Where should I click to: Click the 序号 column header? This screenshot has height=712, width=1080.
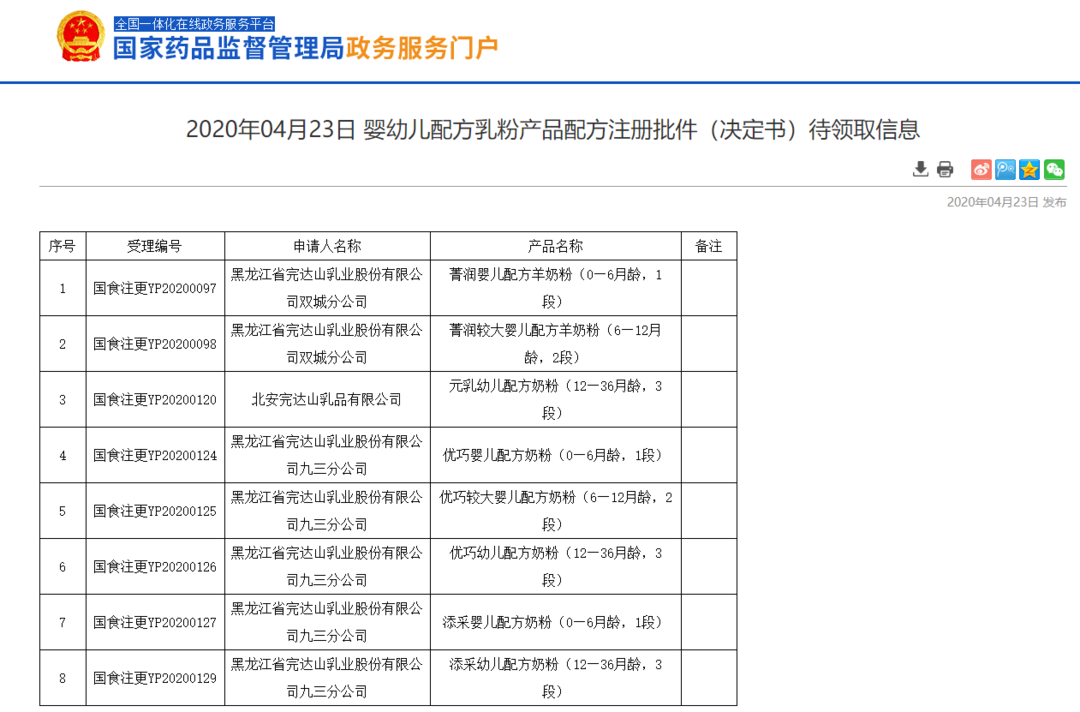[x=62, y=246]
